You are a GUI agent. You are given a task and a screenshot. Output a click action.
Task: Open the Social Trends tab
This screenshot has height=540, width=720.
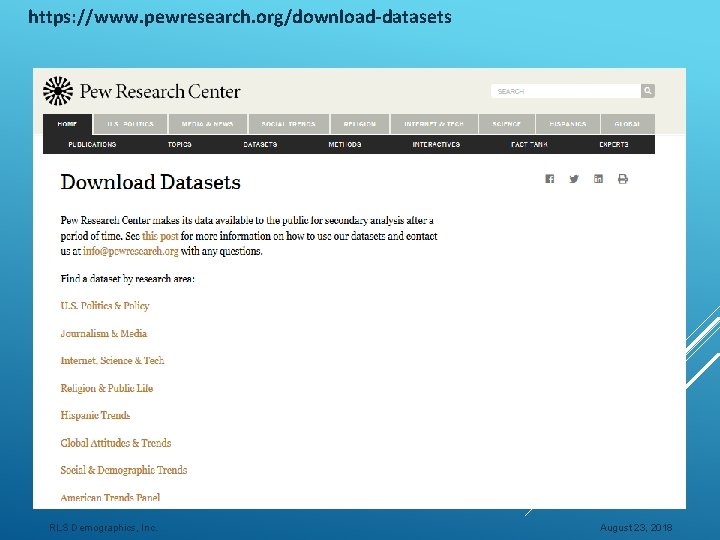tap(288, 124)
